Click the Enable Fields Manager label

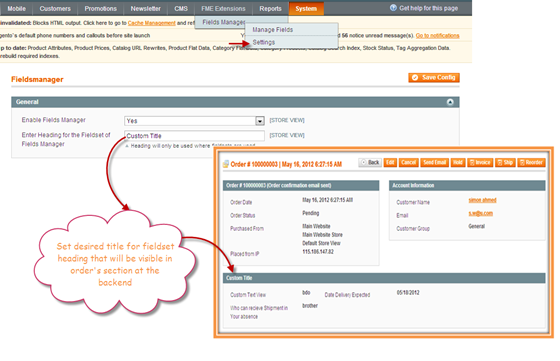(x=54, y=120)
